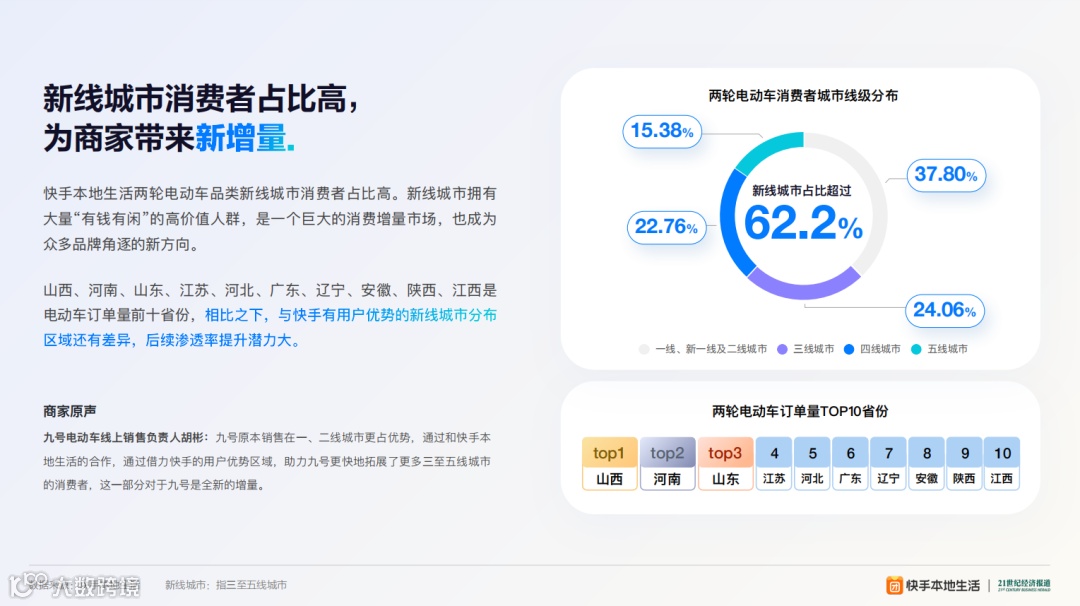The width and height of the screenshot is (1080, 606).
Task: Click the 快手本地生活 brand text in footer
Action: tap(943, 585)
